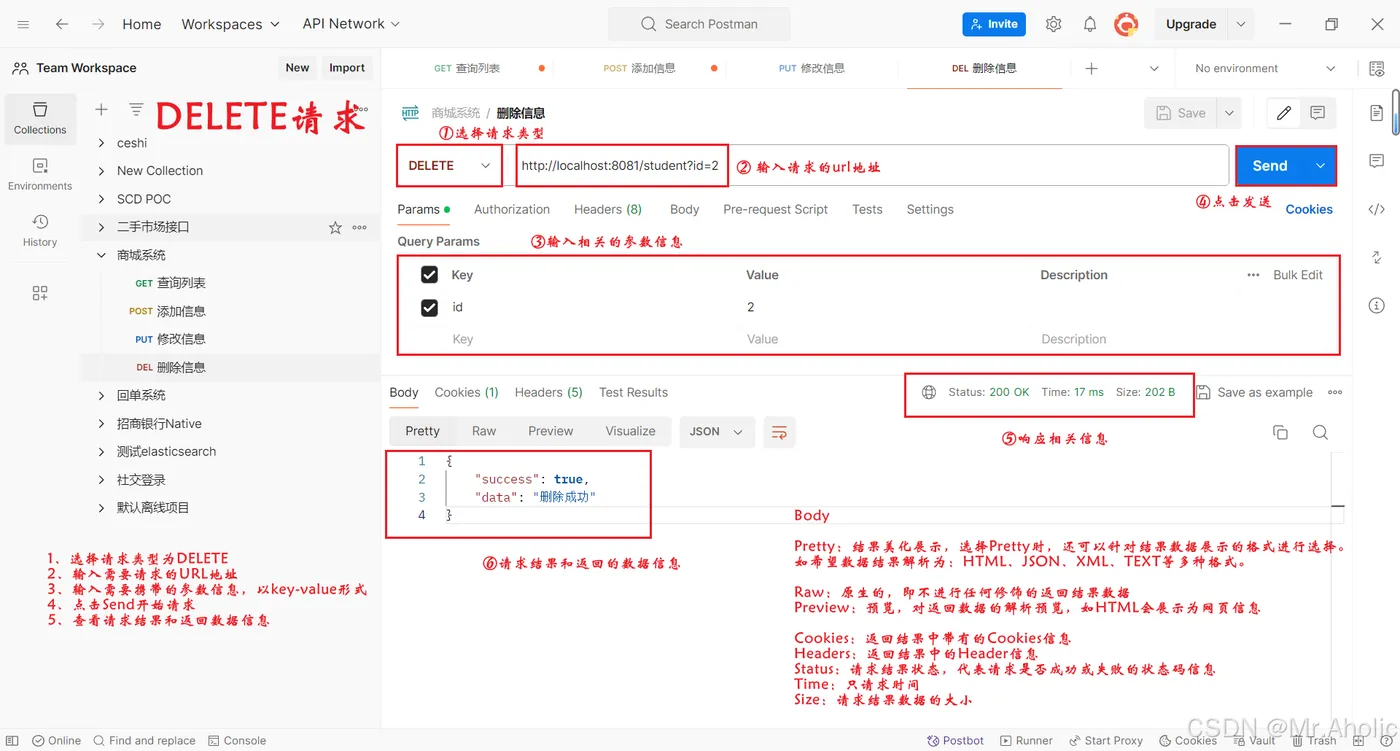Viewport: 1400px width, 751px height.
Task: View response in Raw mode
Action: click(484, 431)
